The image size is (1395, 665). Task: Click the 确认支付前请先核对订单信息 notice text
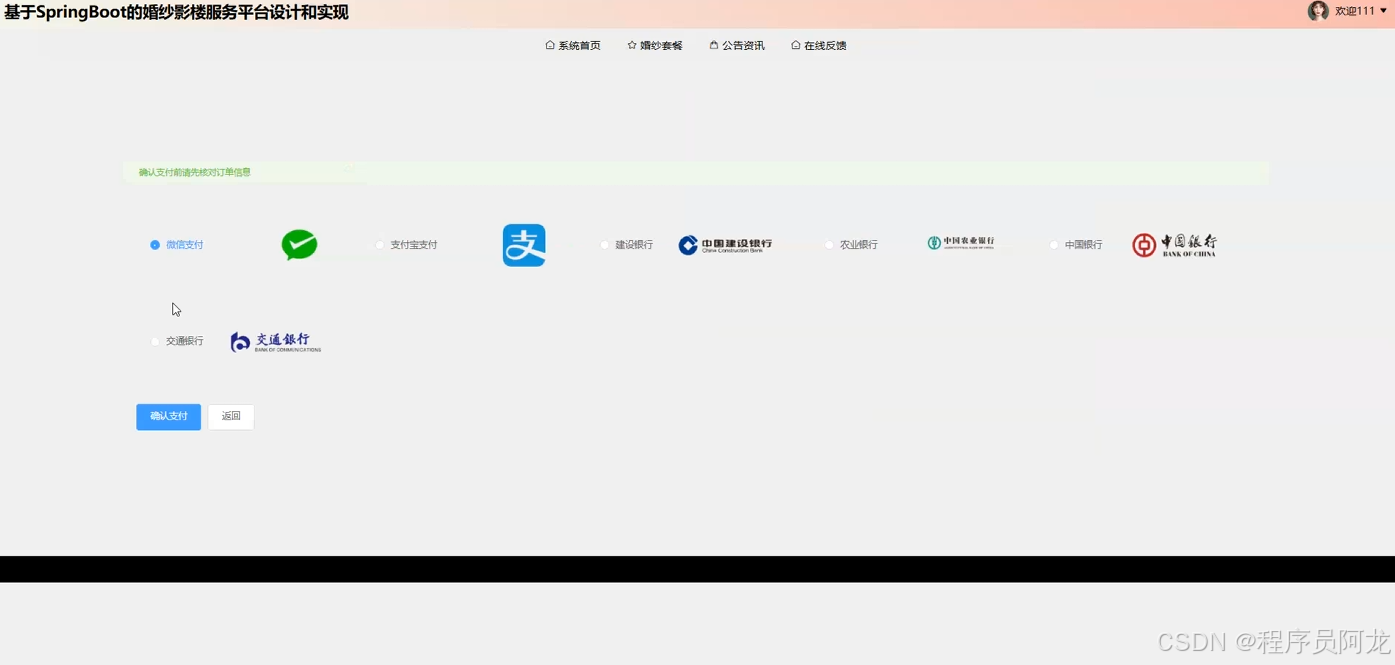(x=195, y=172)
